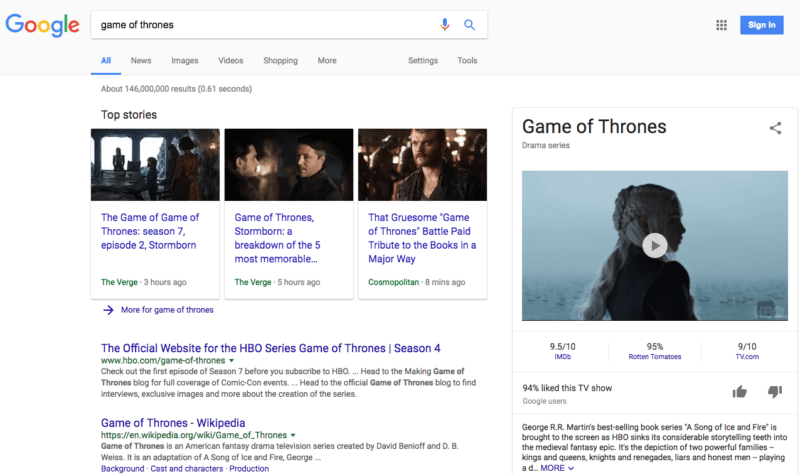Click the search box containing game of thrones

260,25
